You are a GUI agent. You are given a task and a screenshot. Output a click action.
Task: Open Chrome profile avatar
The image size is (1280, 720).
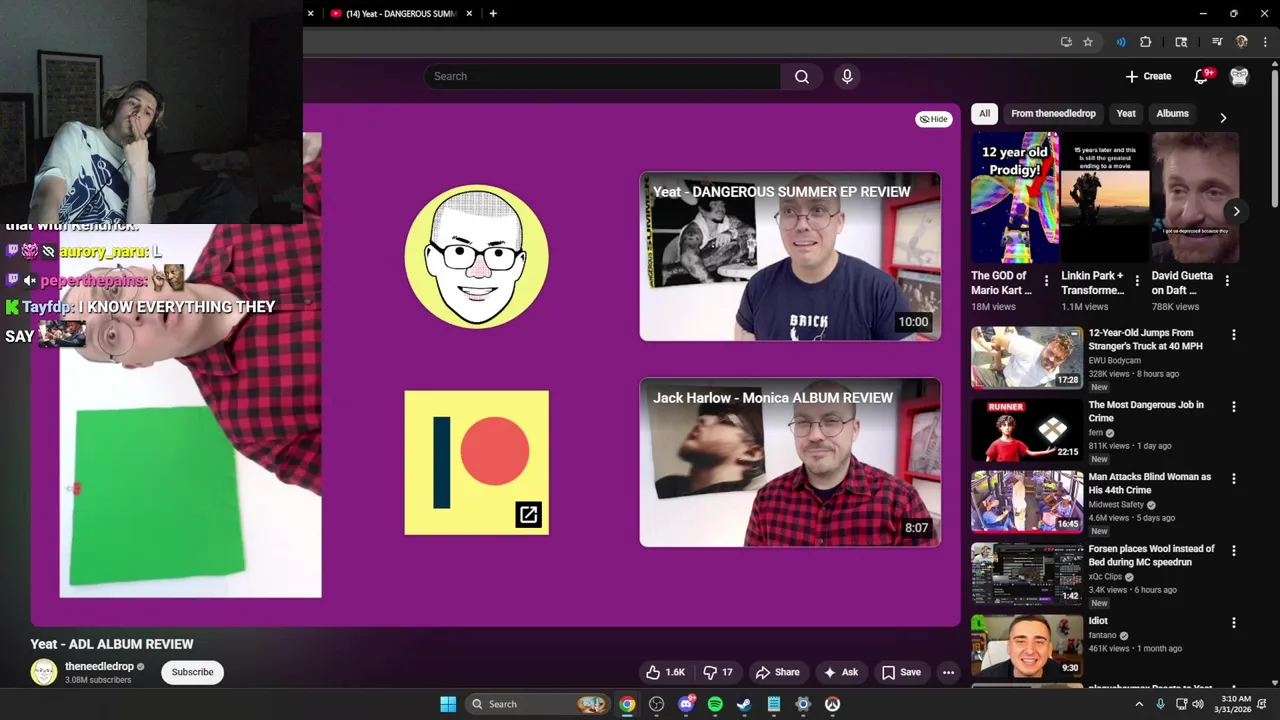[x=1242, y=42]
